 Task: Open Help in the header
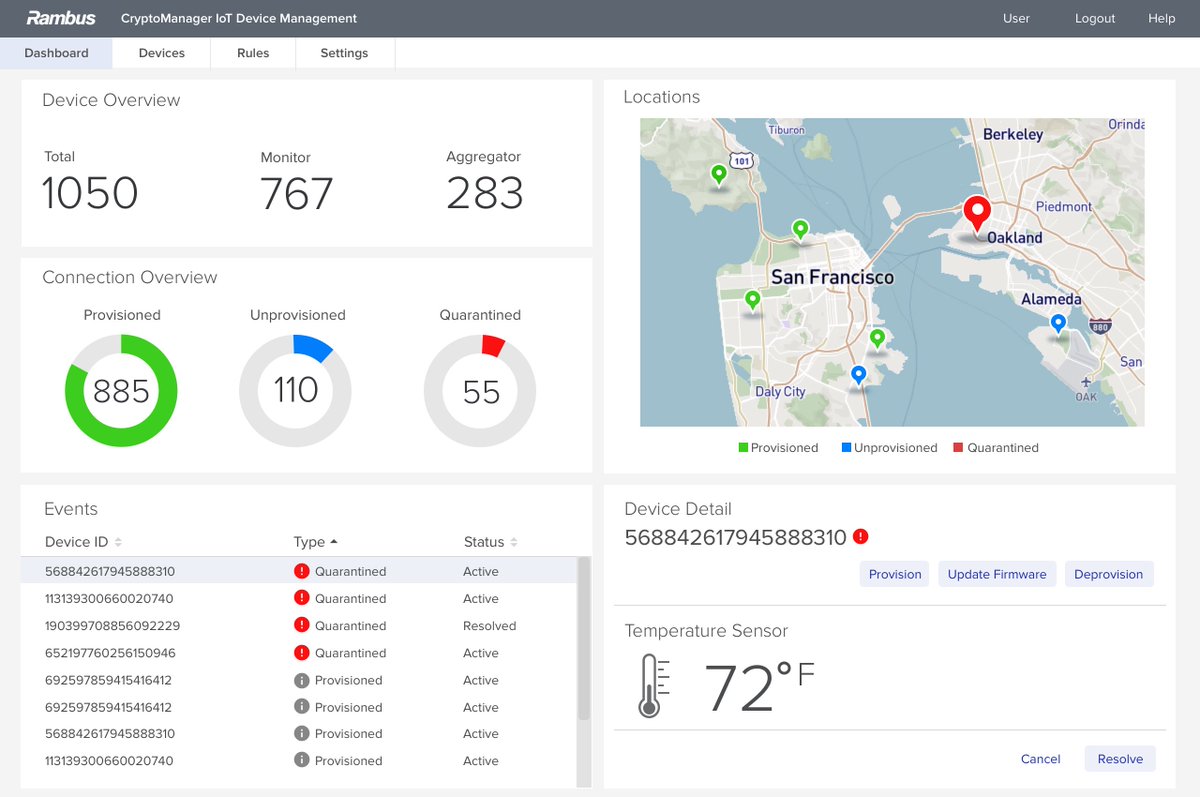[x=1162, y=18]
